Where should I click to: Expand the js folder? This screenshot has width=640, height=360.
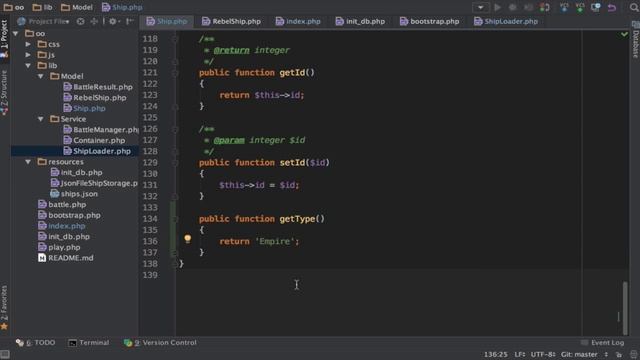[x=28, y=55]
